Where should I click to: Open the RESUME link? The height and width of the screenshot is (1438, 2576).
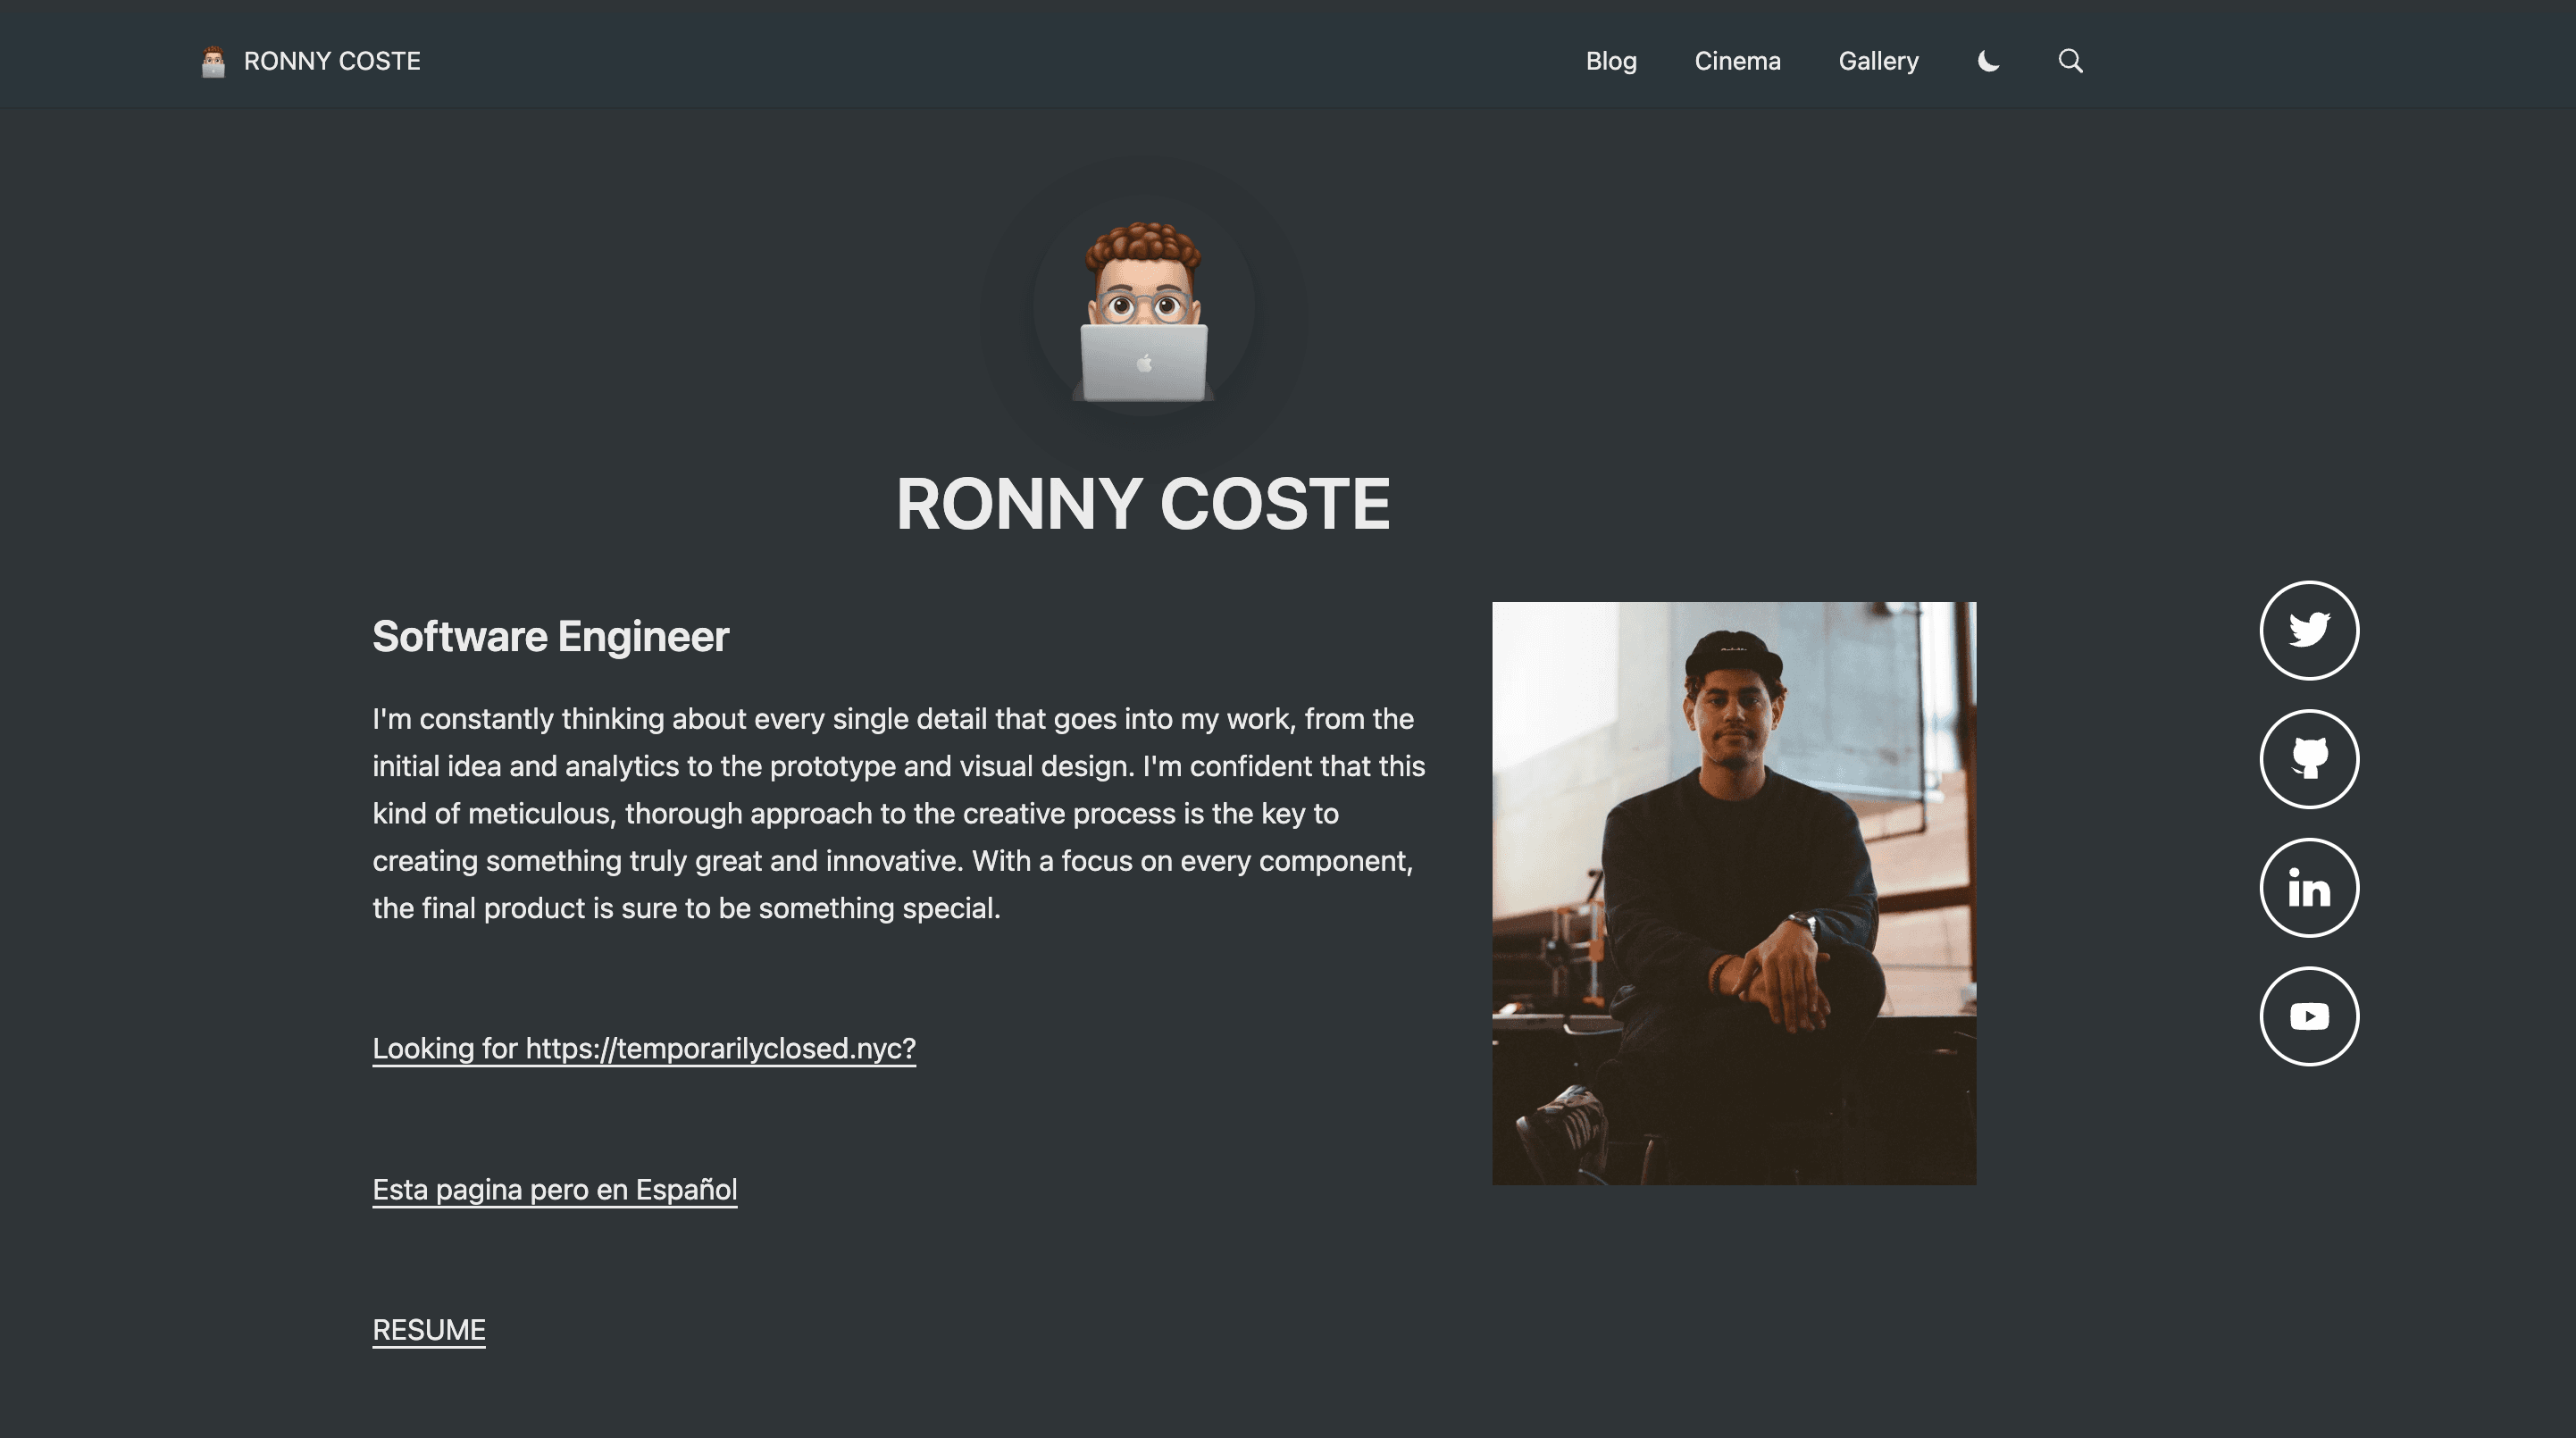click(428, 1330)
